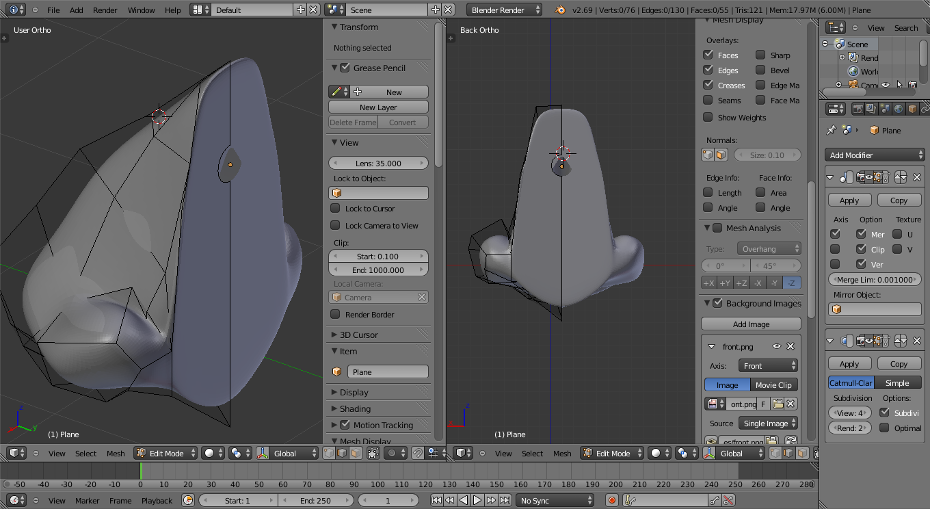The height and width of the screenshot is (509, 930).
Task: Toggle the Faces overlay checkbox
Action: click(x=708, y=55)
